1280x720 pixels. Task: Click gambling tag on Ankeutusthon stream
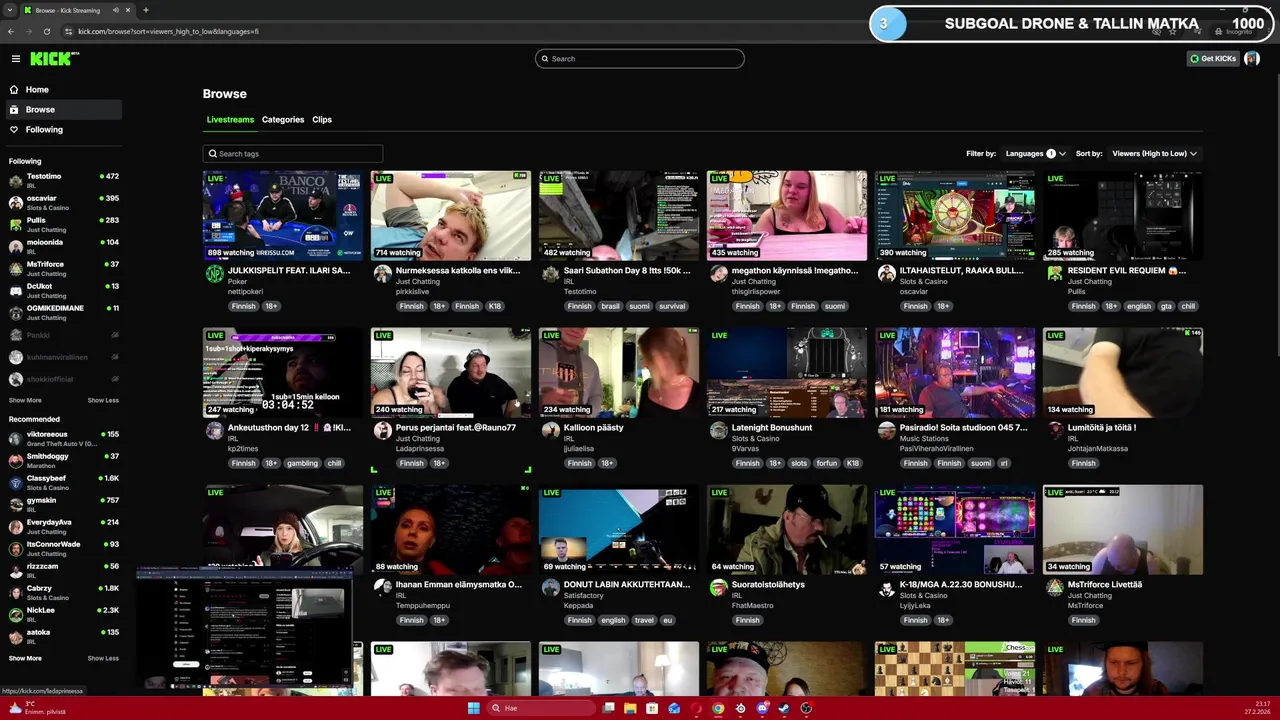coord(302,464)
